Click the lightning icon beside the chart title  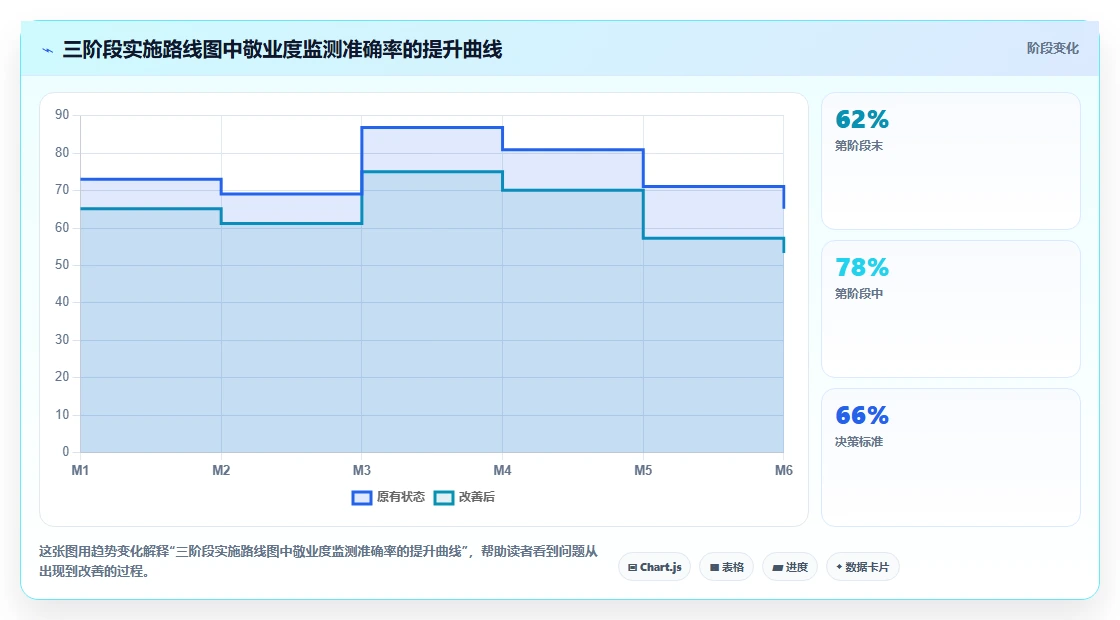point(47,50)
